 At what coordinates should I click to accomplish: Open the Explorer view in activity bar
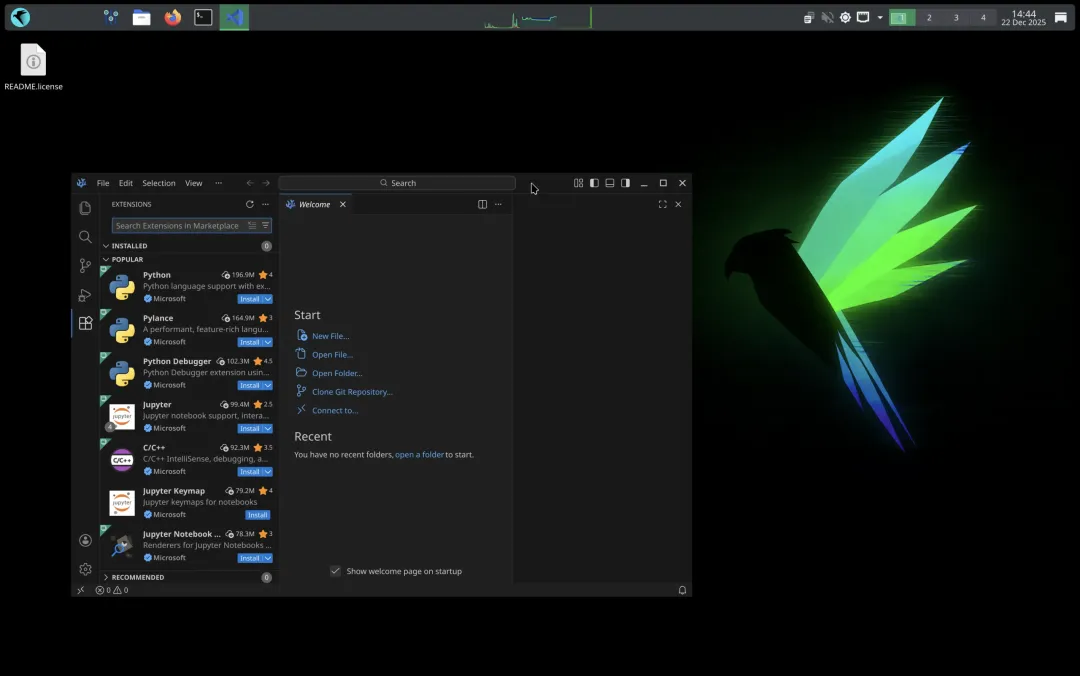point(85,207)
